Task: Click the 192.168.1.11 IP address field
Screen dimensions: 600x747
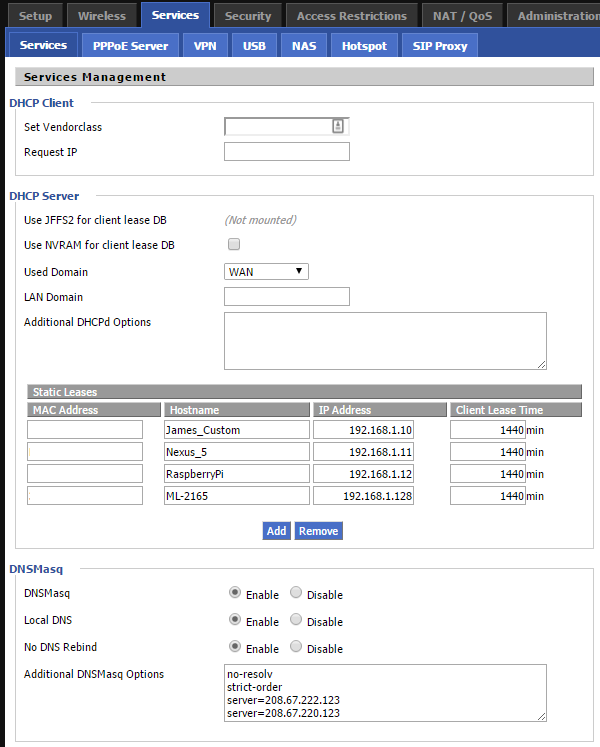Action: click(x=363, y=451)
